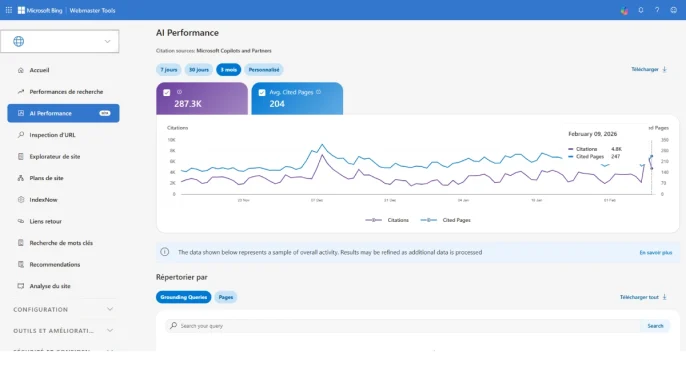The width and height of the screenshot is (686, 386).
Task: Click the Télécharger tout download arrow icon
Action: pos(665,297)
